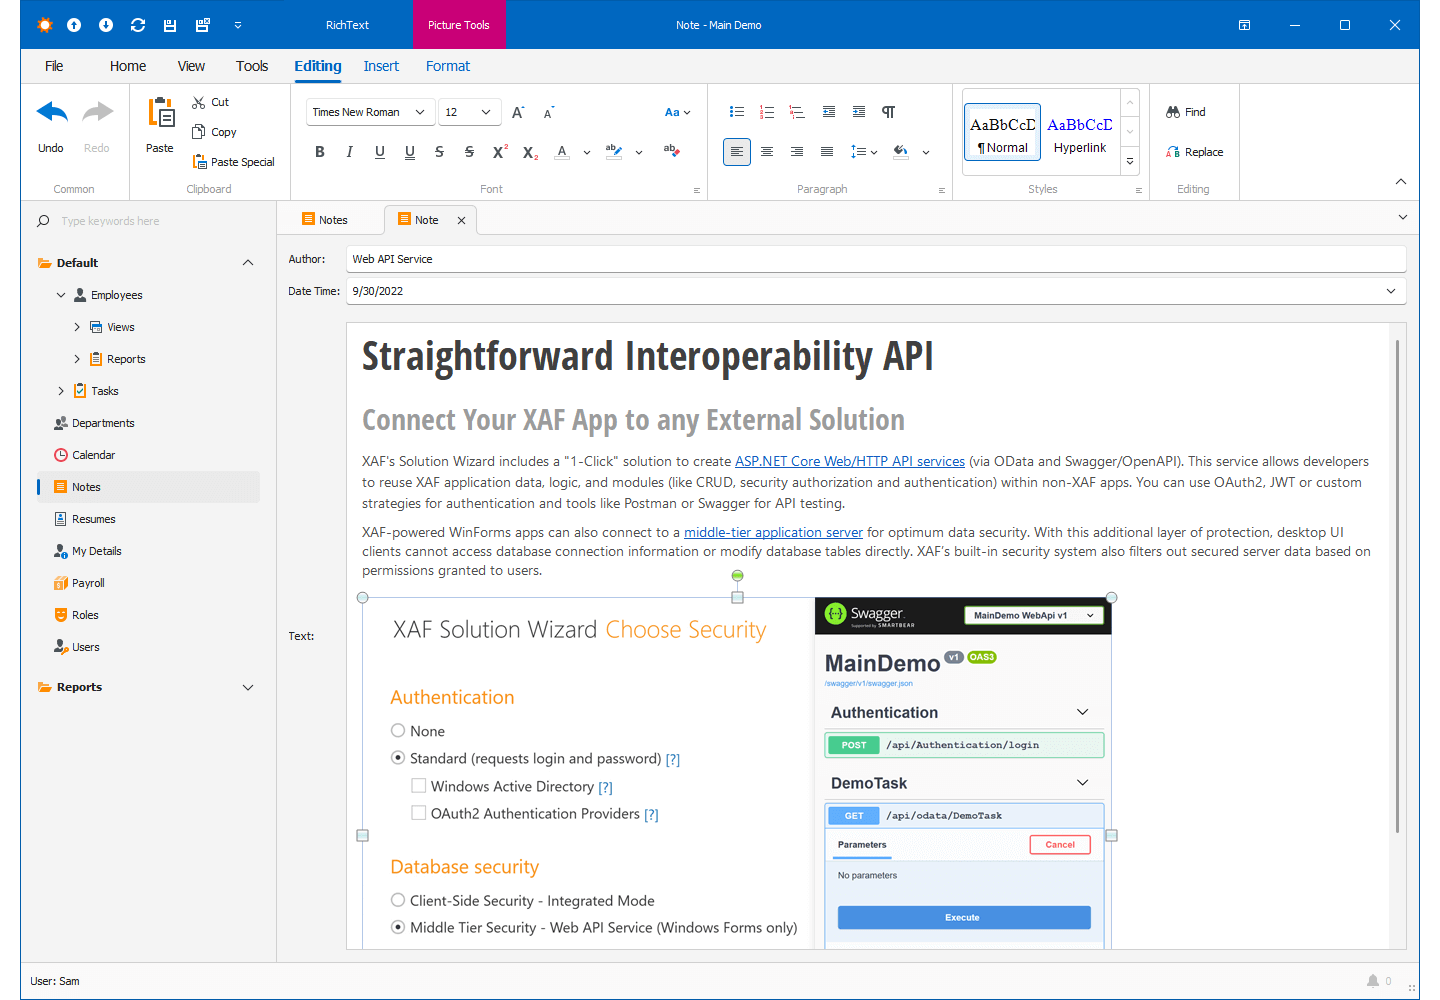Open the Date Time dropdown
The height and width of the screenshot is (1000, 1440).
point(1391,291)
